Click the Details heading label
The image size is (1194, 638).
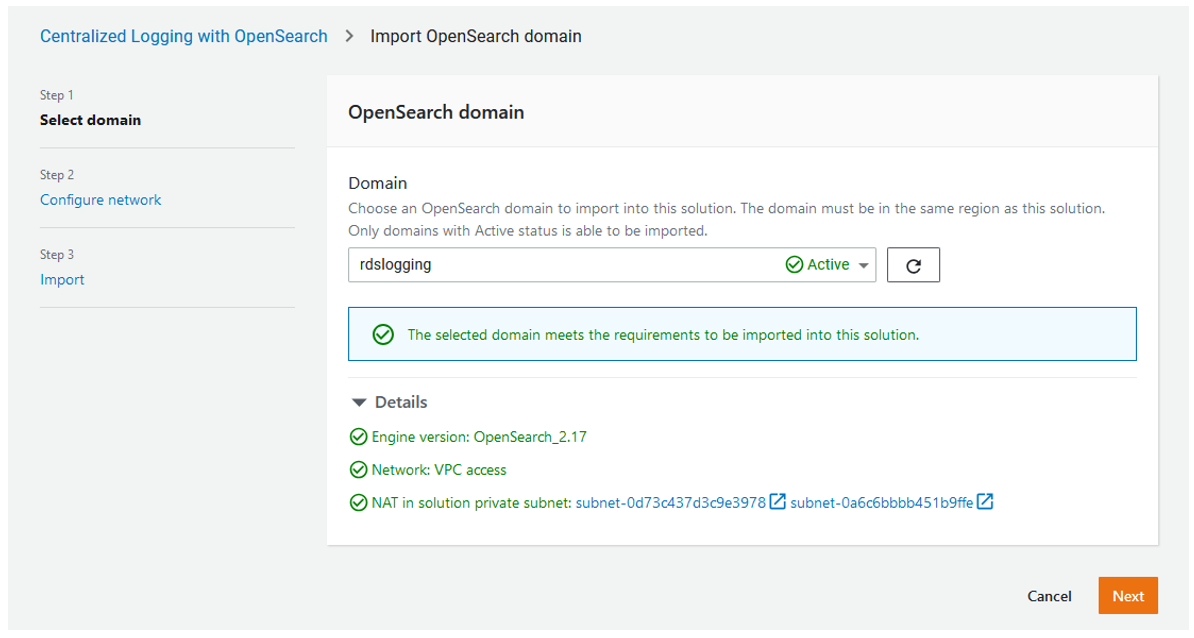pyautogui.click(x=401, y=402)
